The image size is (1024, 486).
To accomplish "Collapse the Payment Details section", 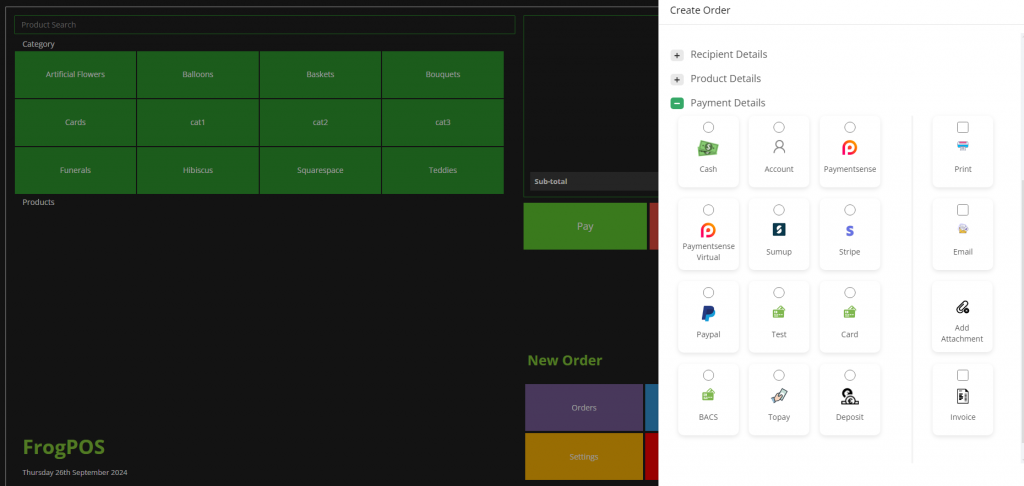I will click(x=677, y=103).
